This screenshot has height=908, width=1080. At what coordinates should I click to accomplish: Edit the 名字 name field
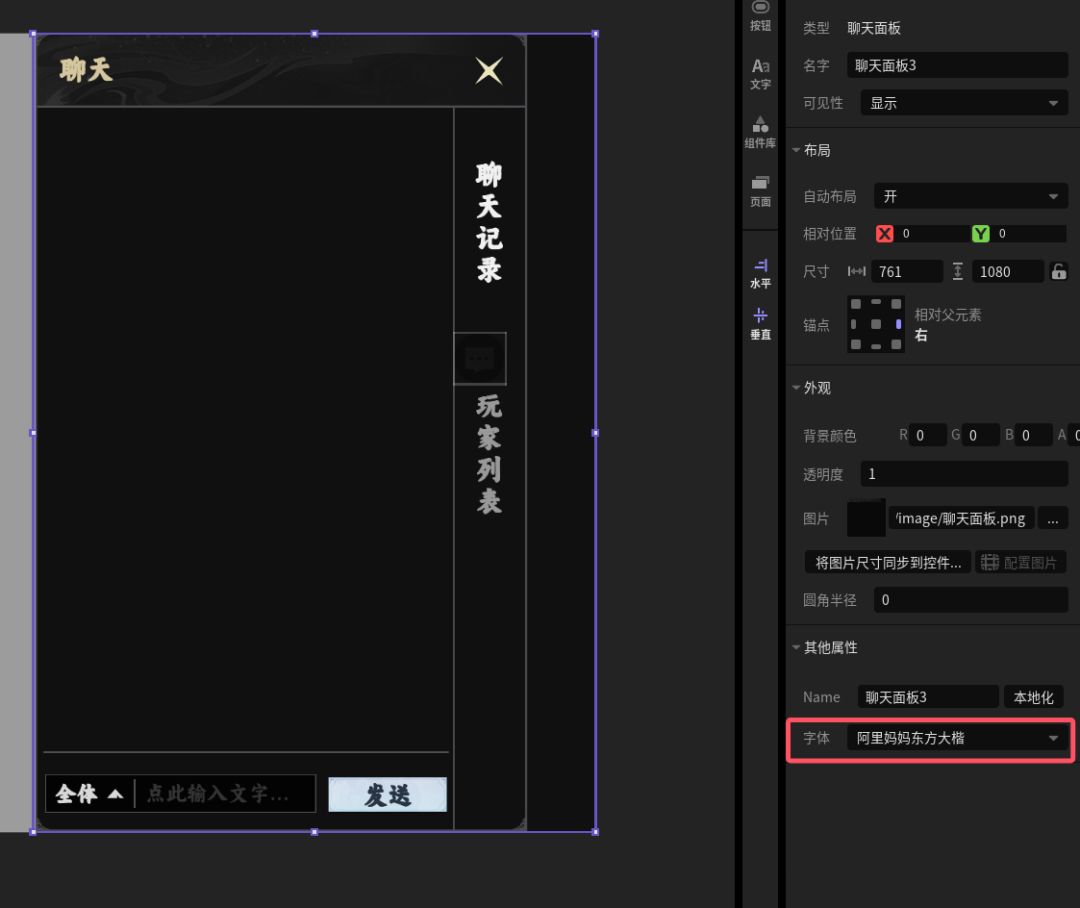[x=957, y=65]
